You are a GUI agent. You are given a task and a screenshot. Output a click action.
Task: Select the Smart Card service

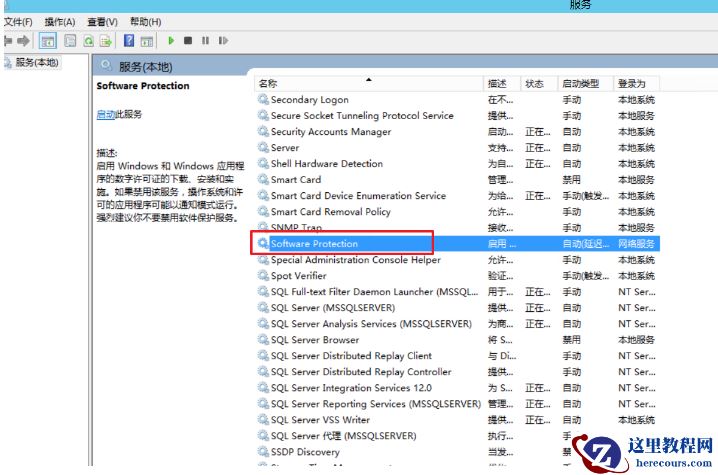pos(458,180)
